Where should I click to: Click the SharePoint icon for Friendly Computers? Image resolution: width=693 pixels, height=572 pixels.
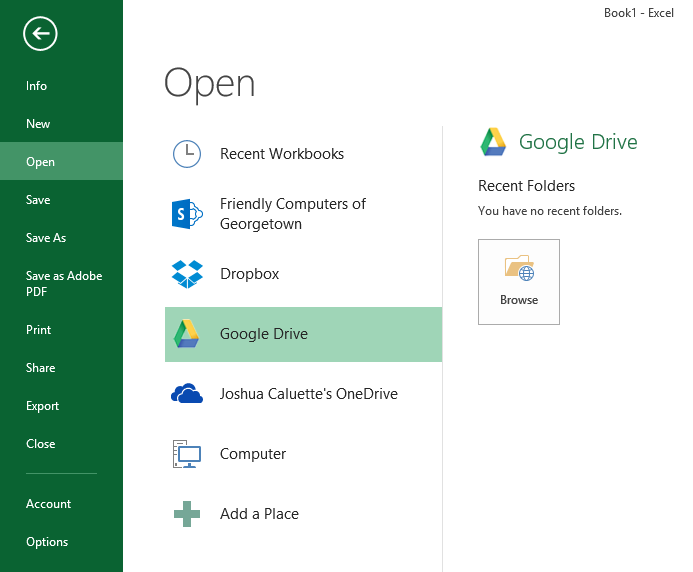(x=187, y=214)
